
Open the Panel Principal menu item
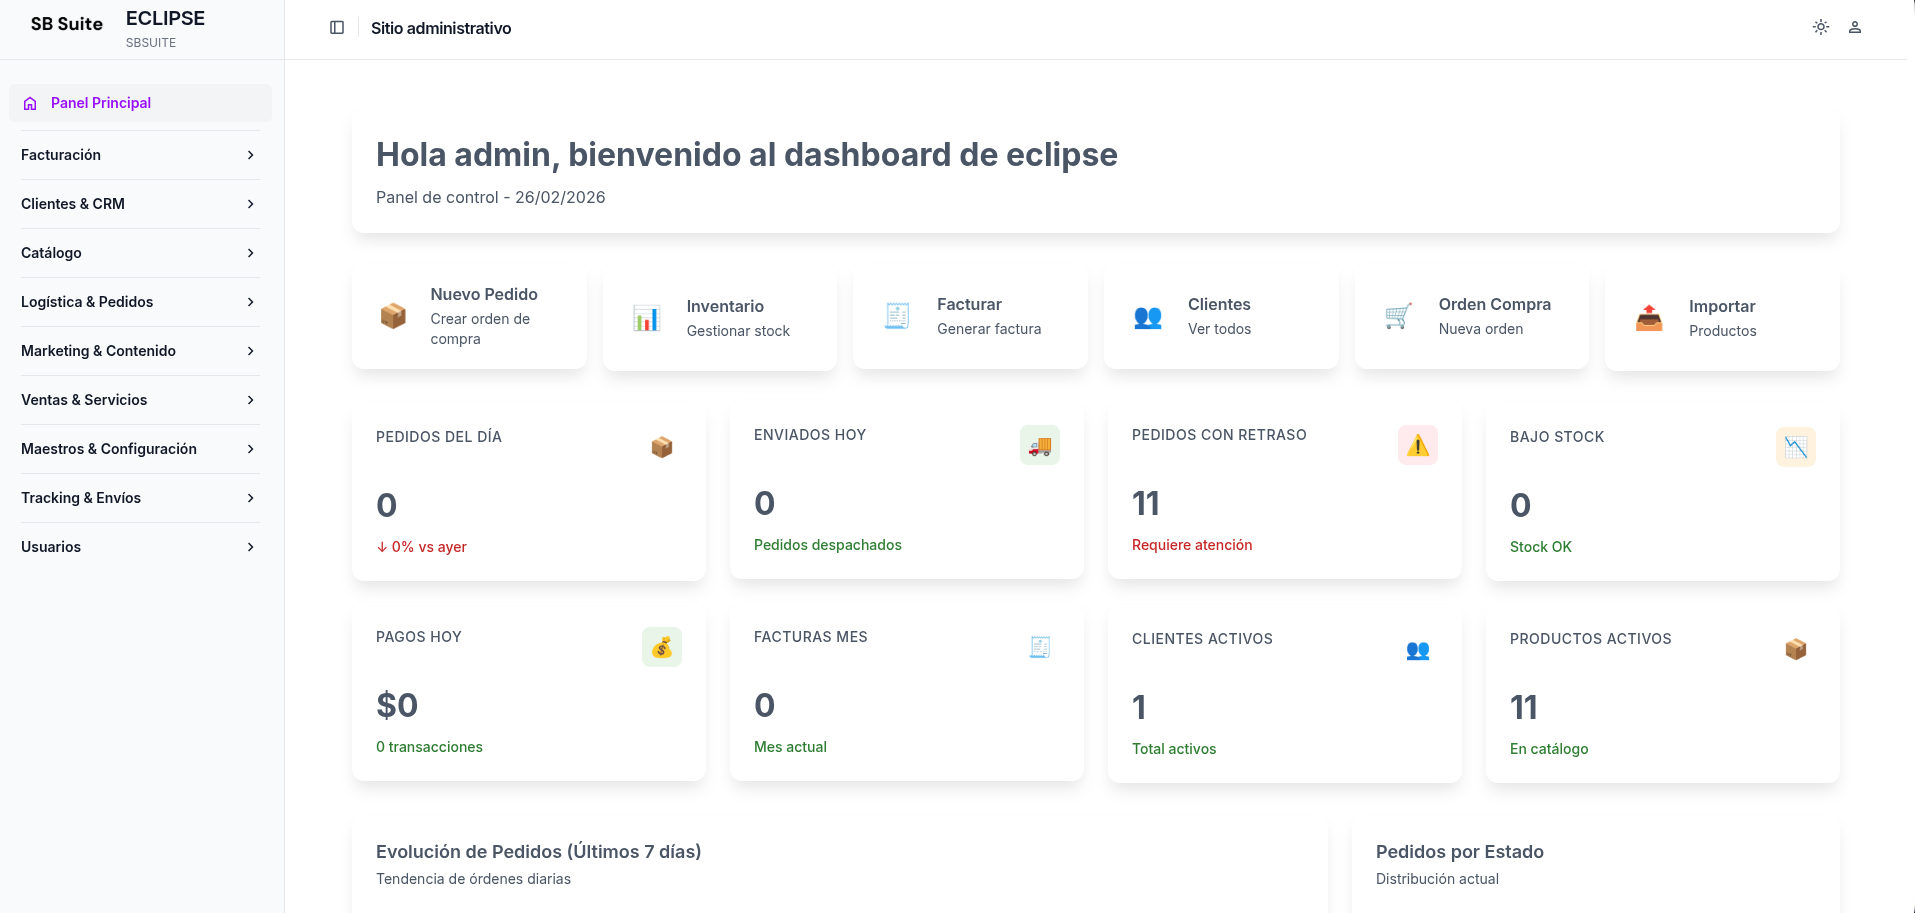pyautogui.click(x=139, y=102)
